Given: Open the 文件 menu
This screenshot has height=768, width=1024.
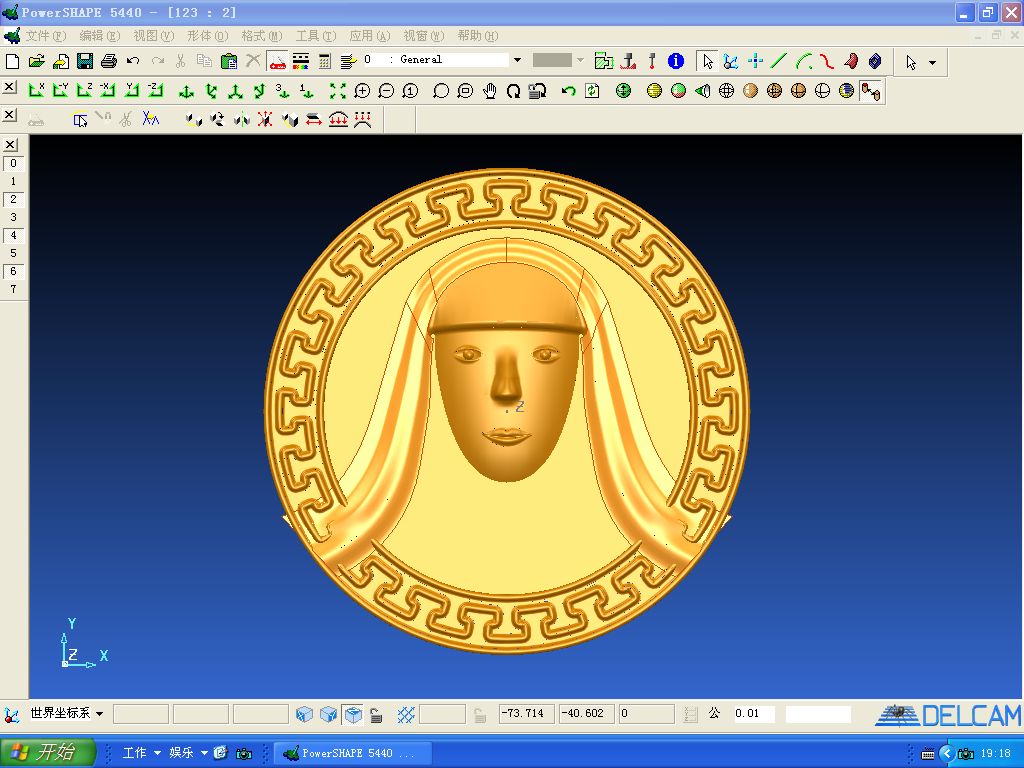Looking at the screenshot, I should tap(46, 36).
